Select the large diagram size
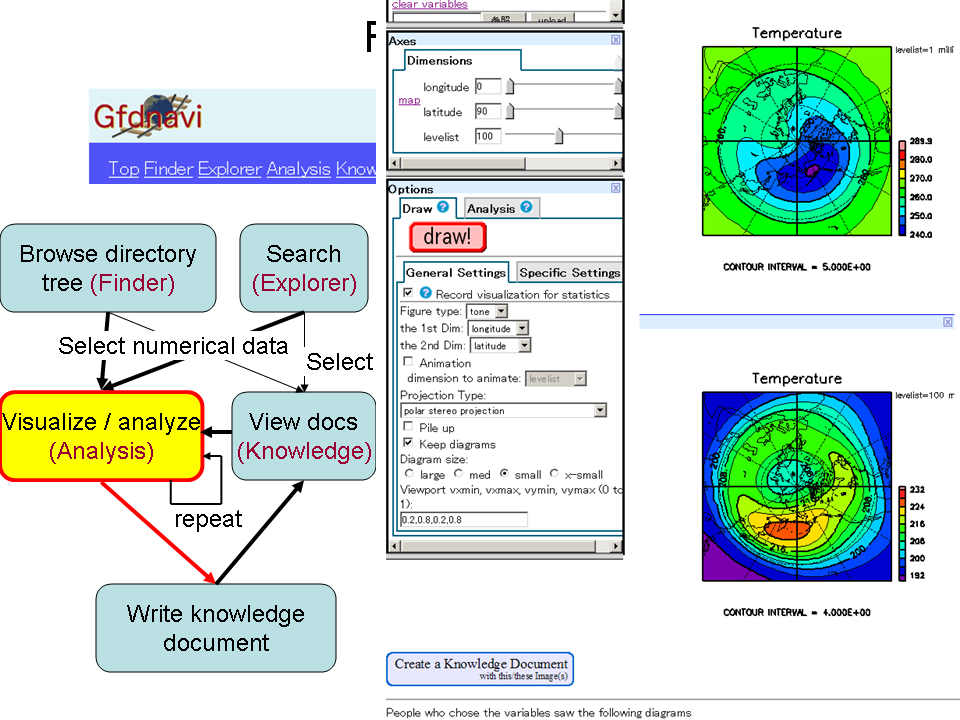The image size is (960, 720). coord(409,473)
